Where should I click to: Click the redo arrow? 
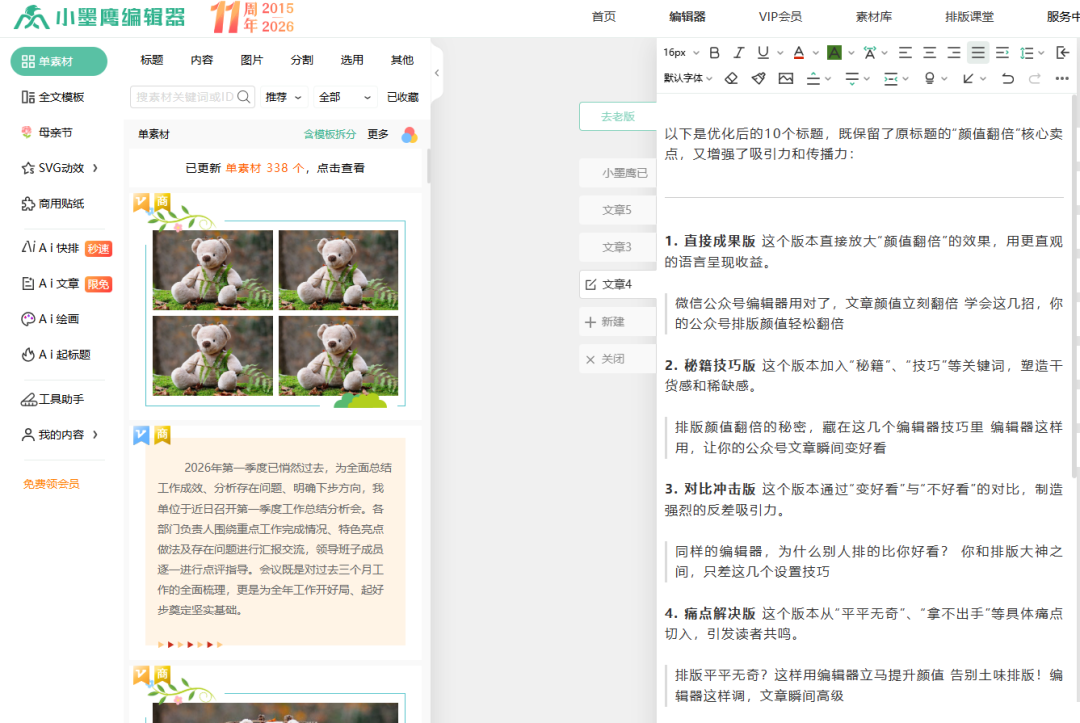tap(1035, 78)
